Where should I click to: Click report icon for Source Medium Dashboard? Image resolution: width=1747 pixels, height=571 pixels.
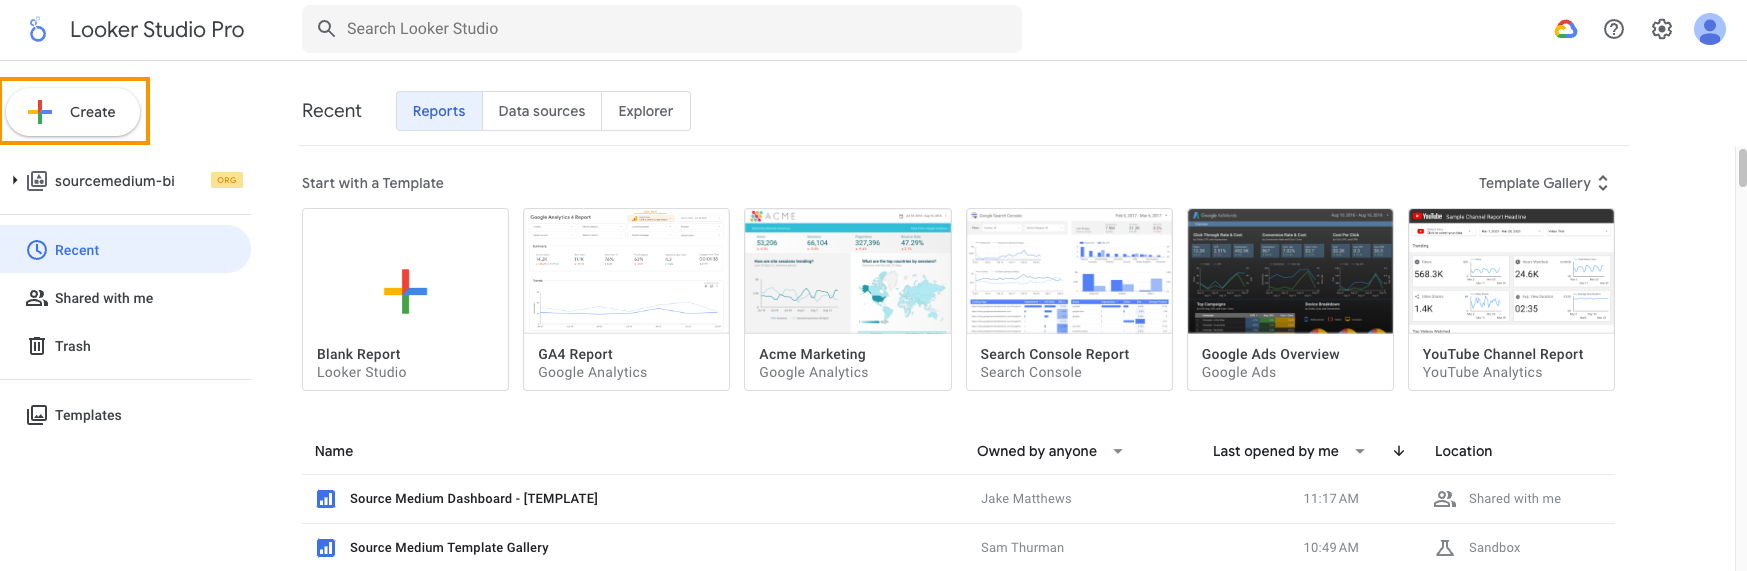[326, 499]
